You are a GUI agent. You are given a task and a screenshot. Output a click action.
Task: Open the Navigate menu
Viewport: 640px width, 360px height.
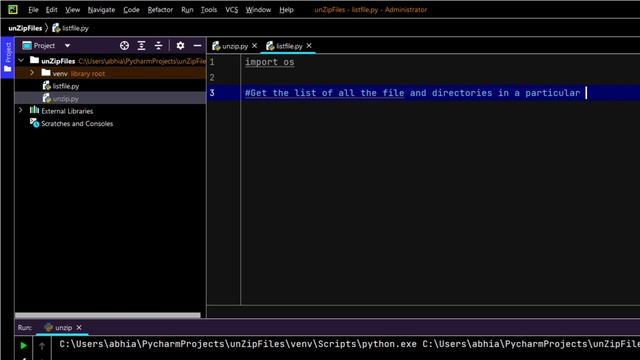[x=101, y=10]
